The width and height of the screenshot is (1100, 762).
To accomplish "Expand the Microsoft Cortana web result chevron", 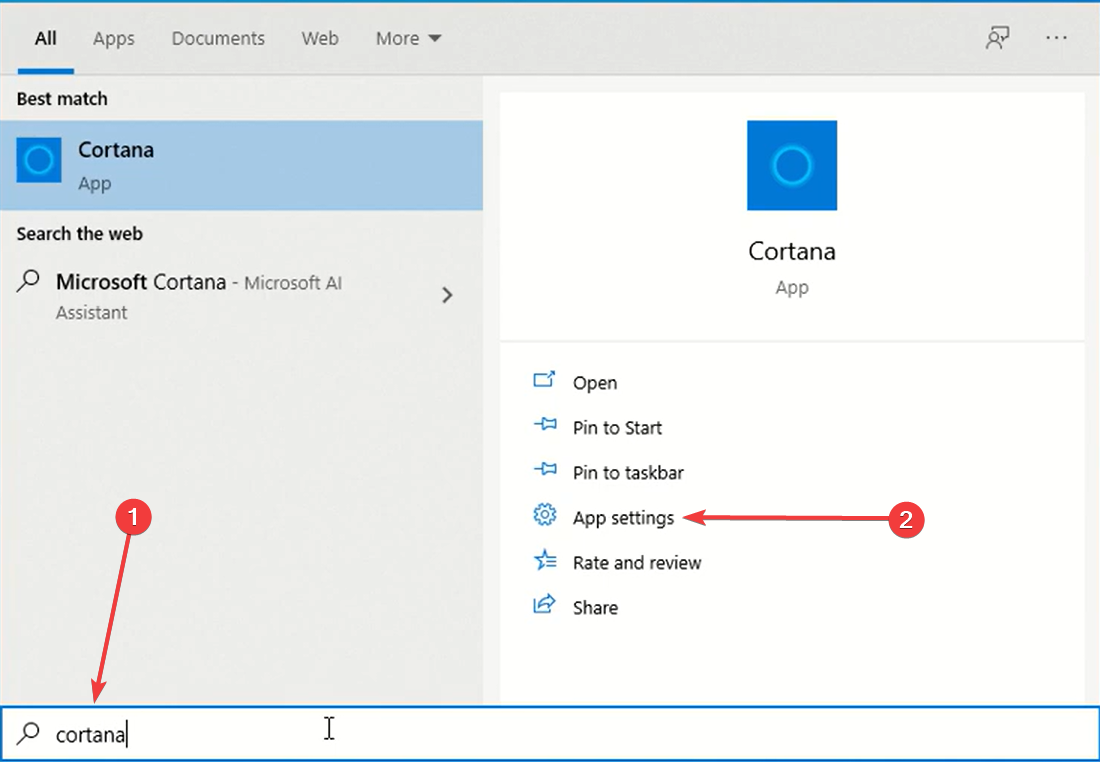I will click(447, 295).
